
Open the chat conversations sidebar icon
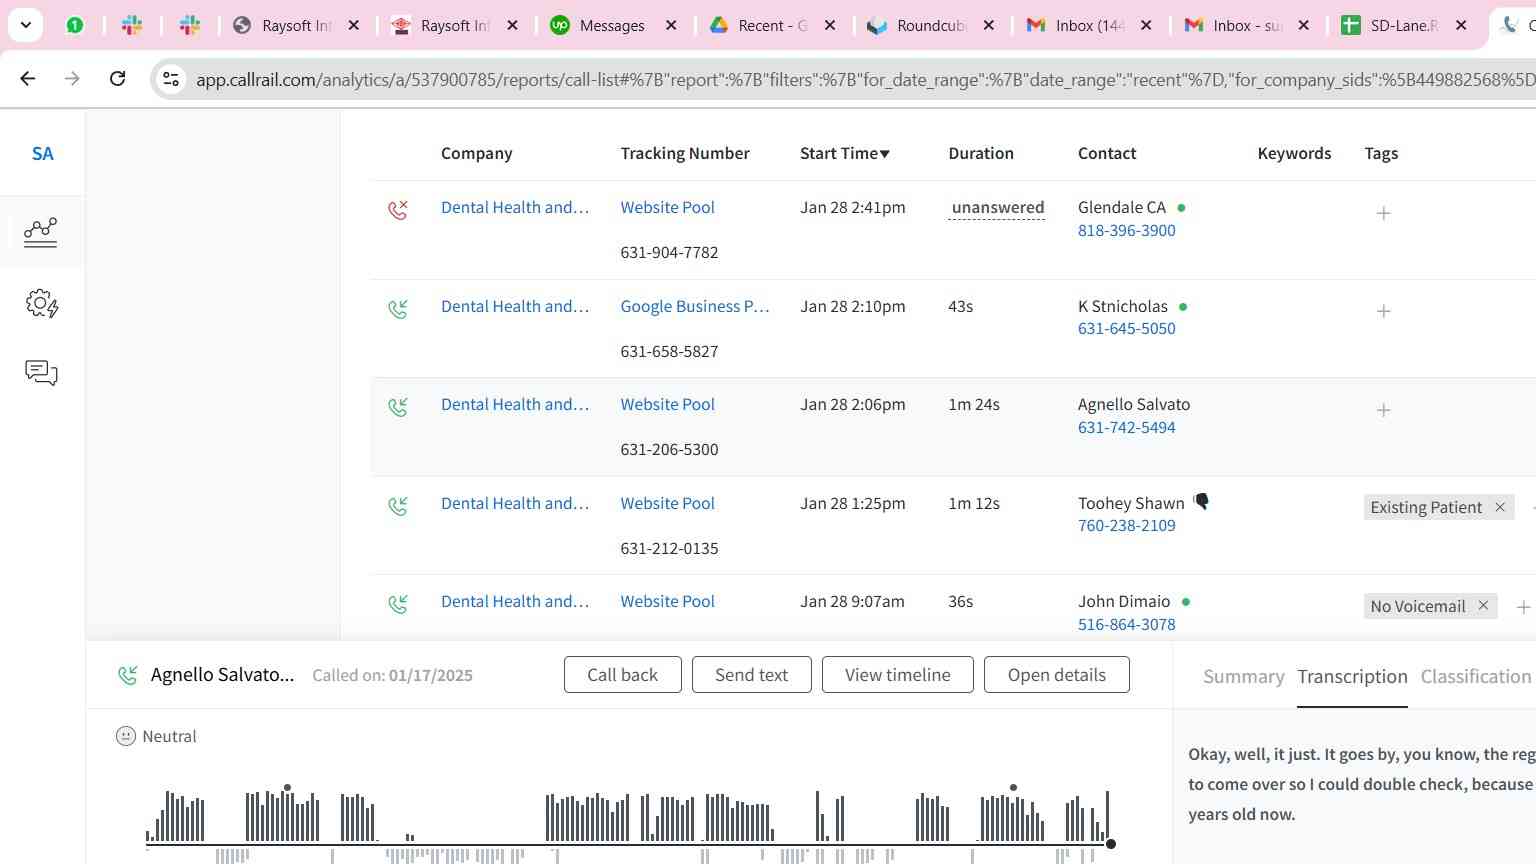[x=41, y=373]
